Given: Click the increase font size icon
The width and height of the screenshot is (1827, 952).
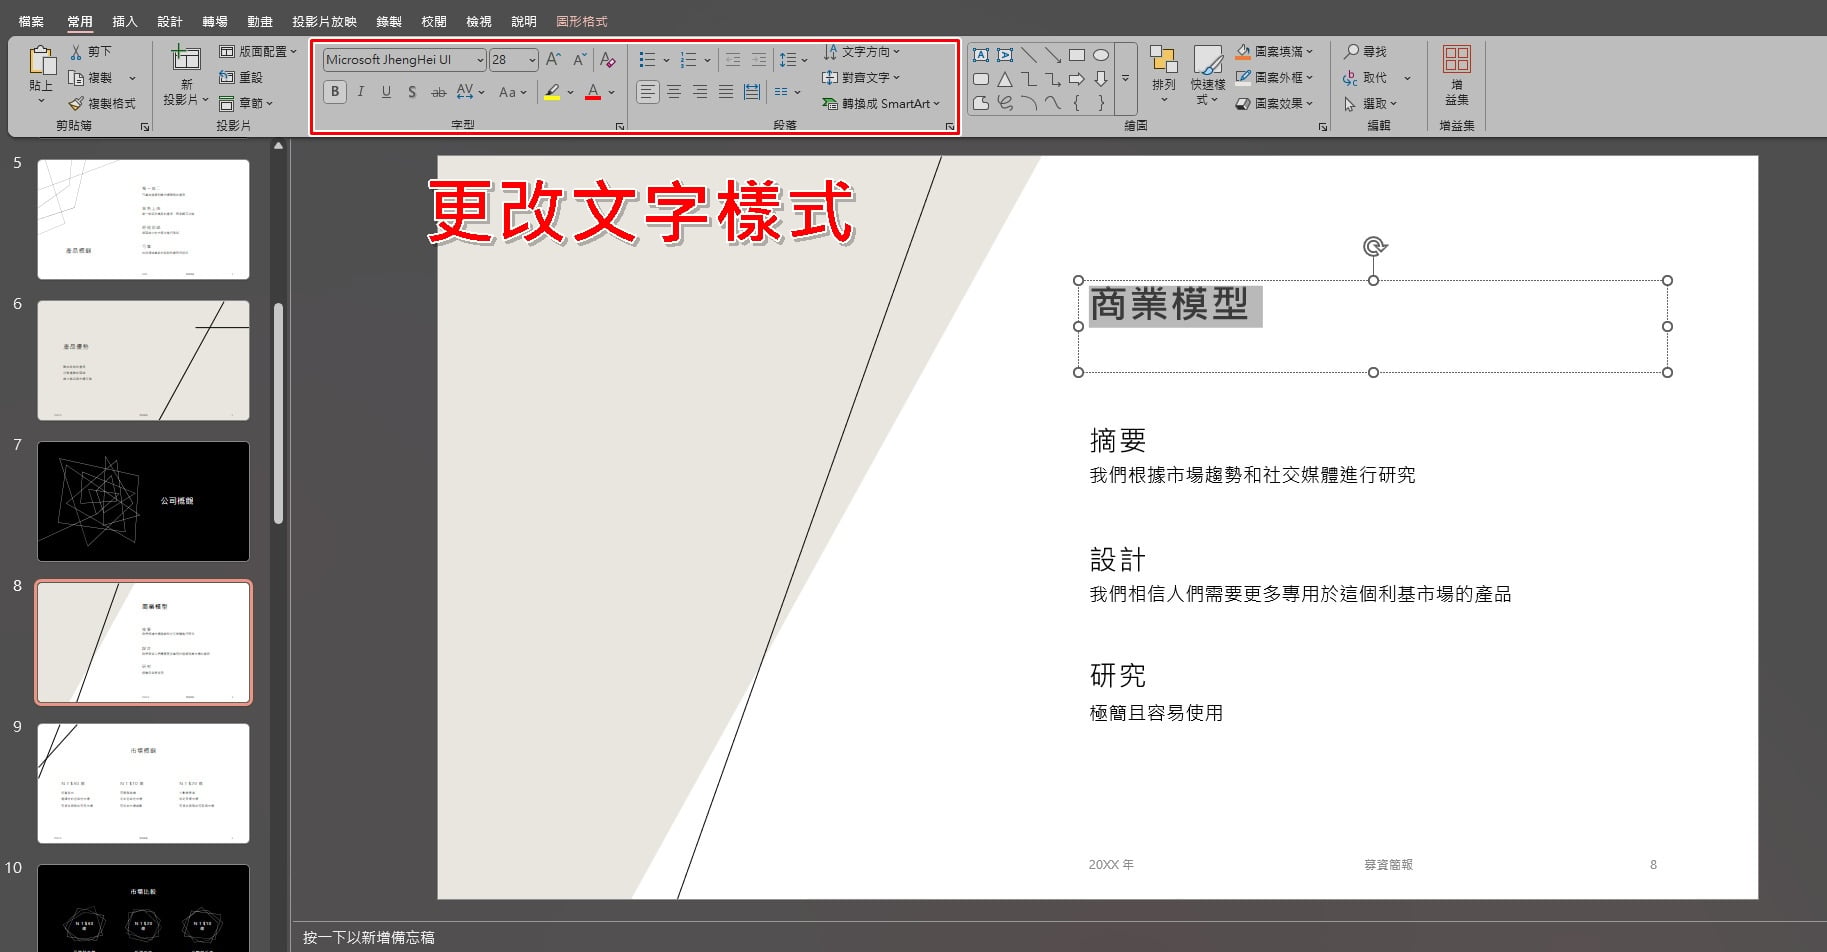Looking at the screenshot, I should coord(553,60).
